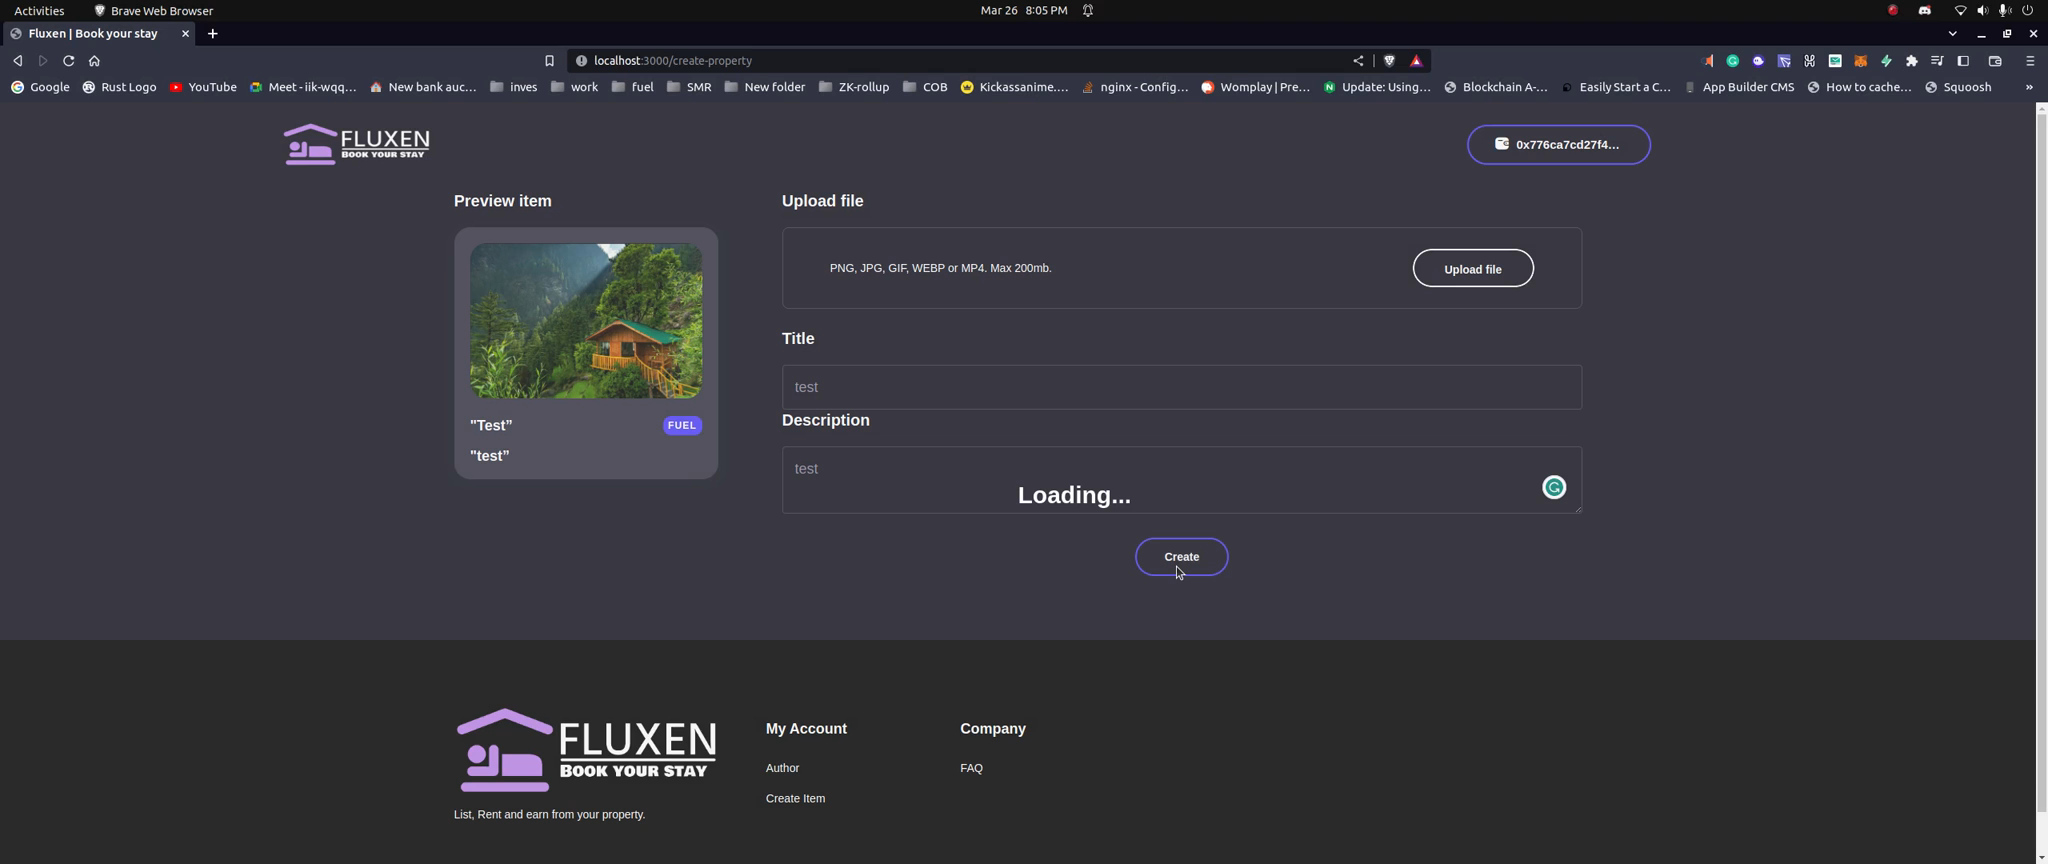The height and width of the screenshot is (864, 2048).
Task: Open the Brave Rewards triangle icon
Action: [x=1416, y=61]
